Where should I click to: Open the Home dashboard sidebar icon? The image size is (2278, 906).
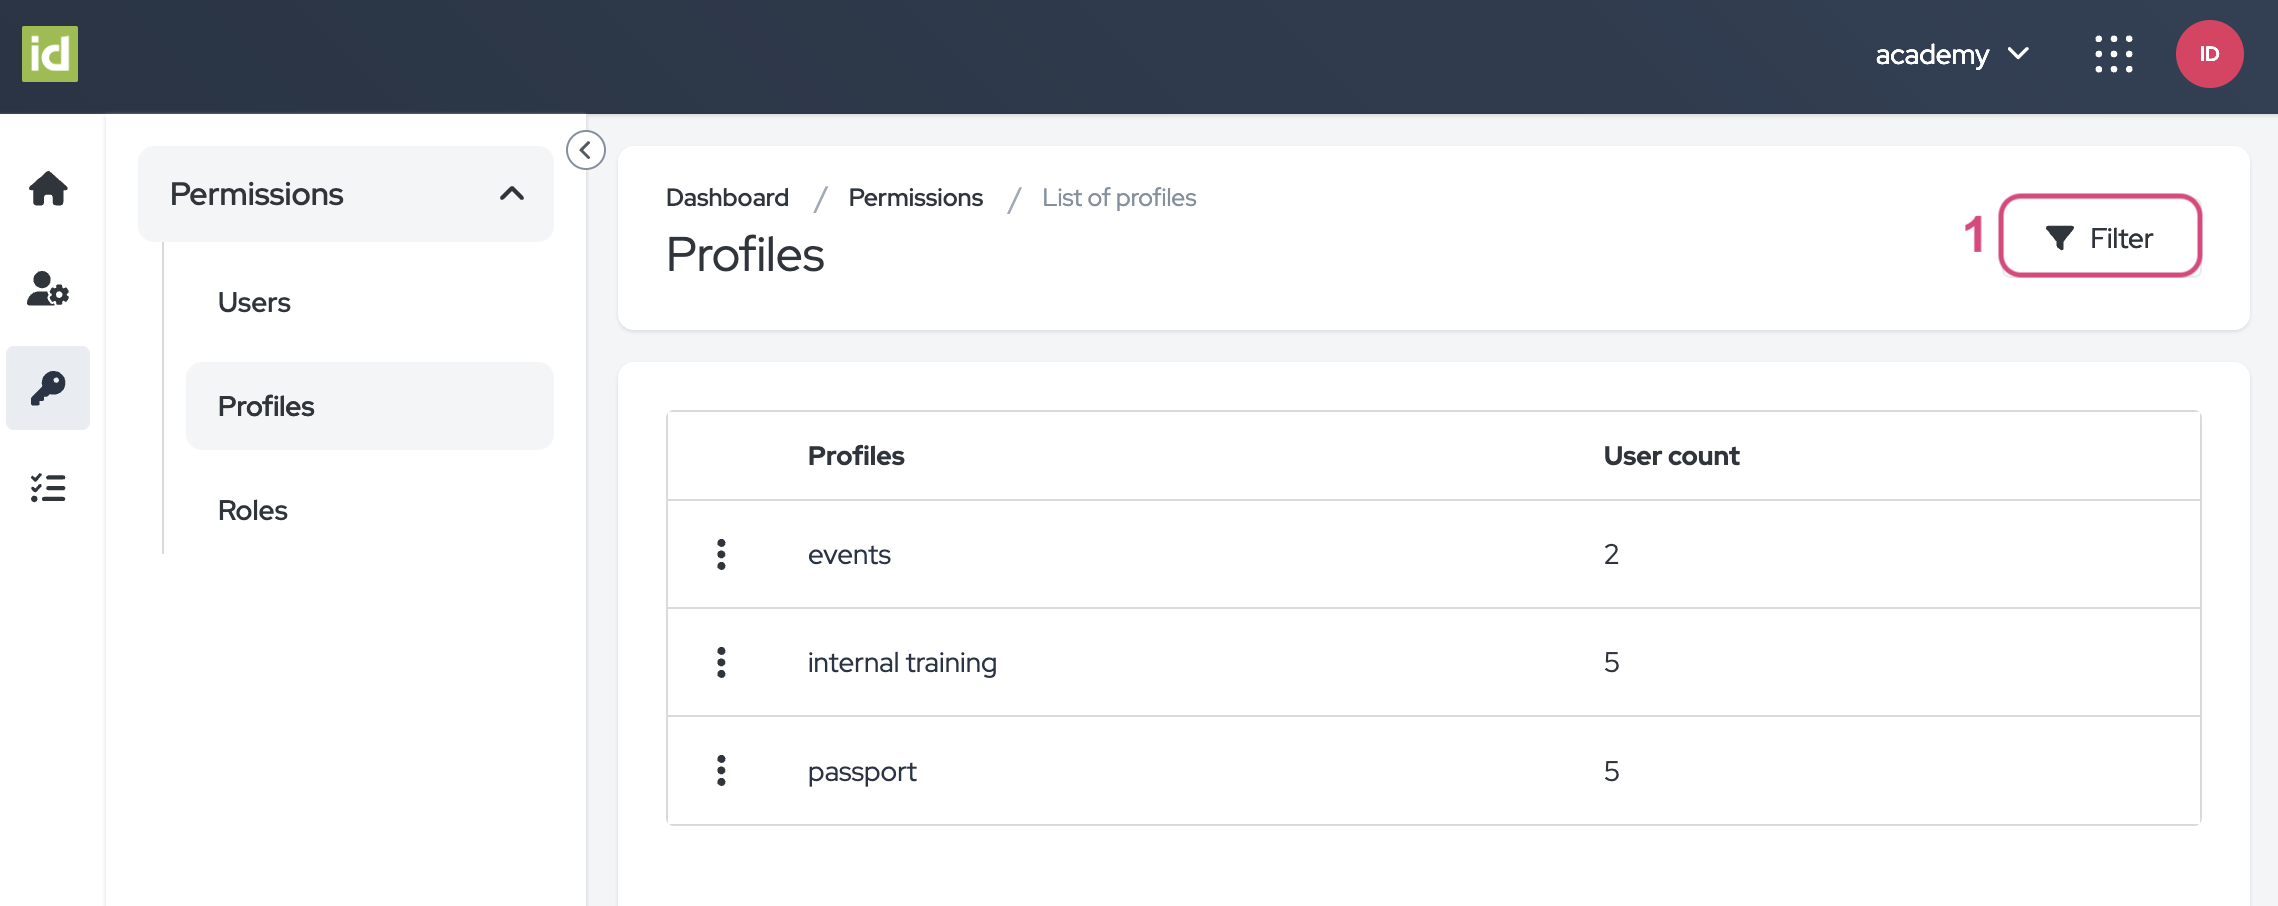[48, 188]
